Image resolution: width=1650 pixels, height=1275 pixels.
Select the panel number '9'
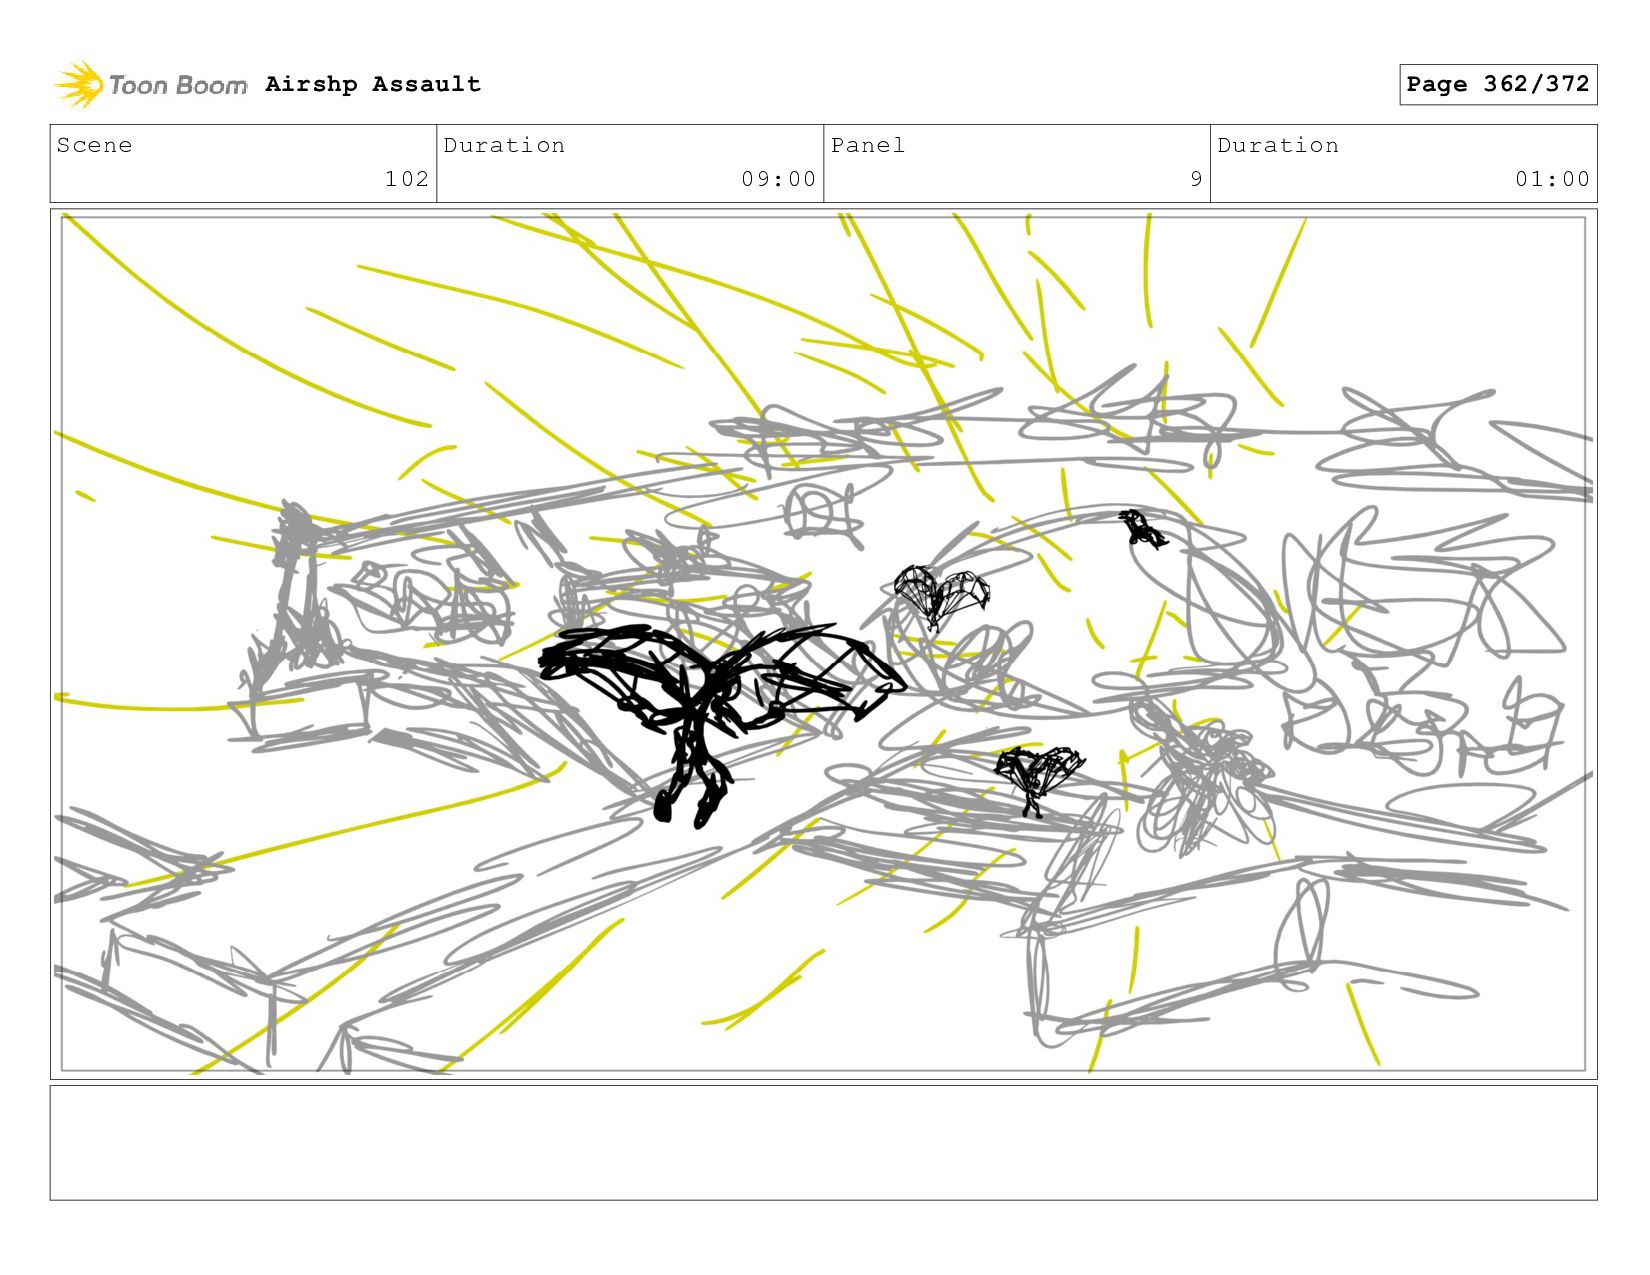click(1196, 179)
